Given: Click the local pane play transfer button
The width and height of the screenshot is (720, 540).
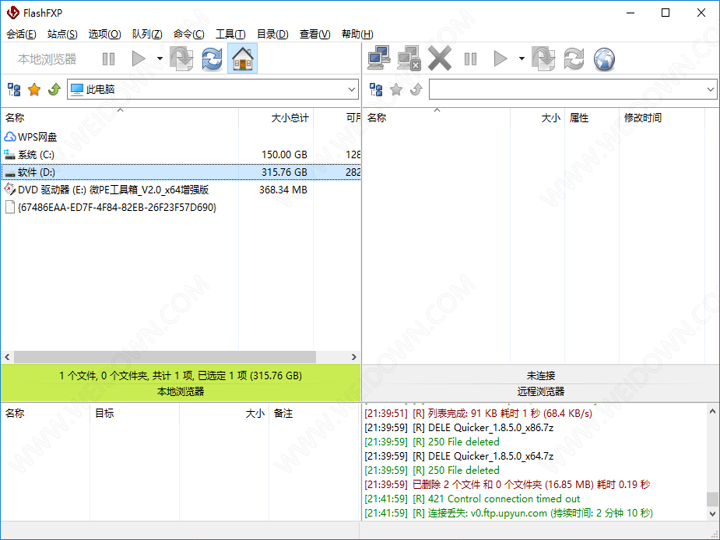Looking at the screenshot, I should click(138, 59).
